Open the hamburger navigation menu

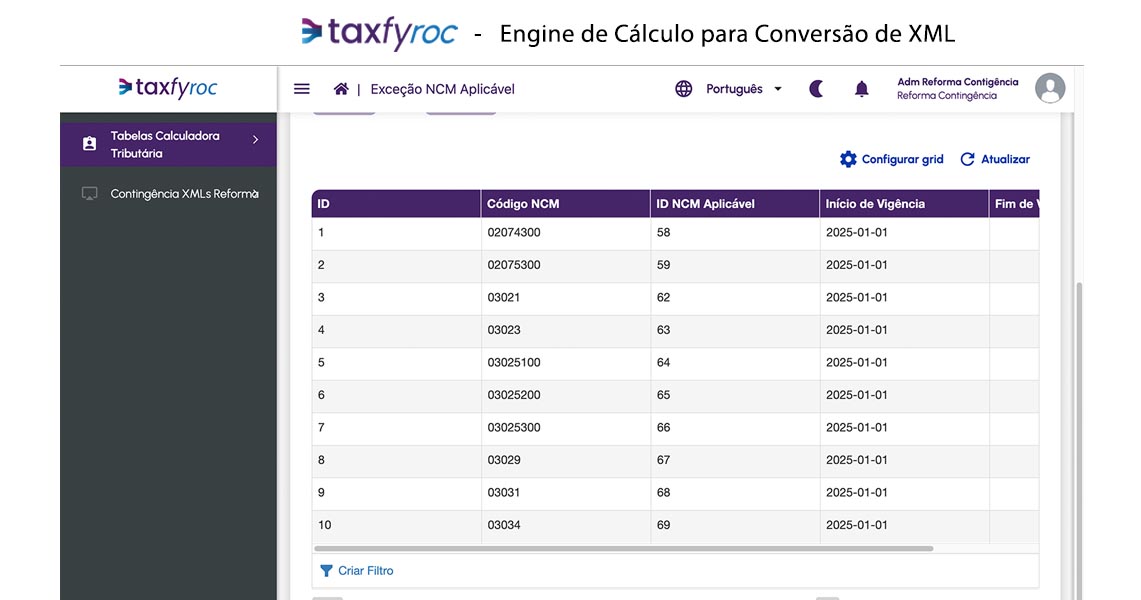tap(302, 89)
